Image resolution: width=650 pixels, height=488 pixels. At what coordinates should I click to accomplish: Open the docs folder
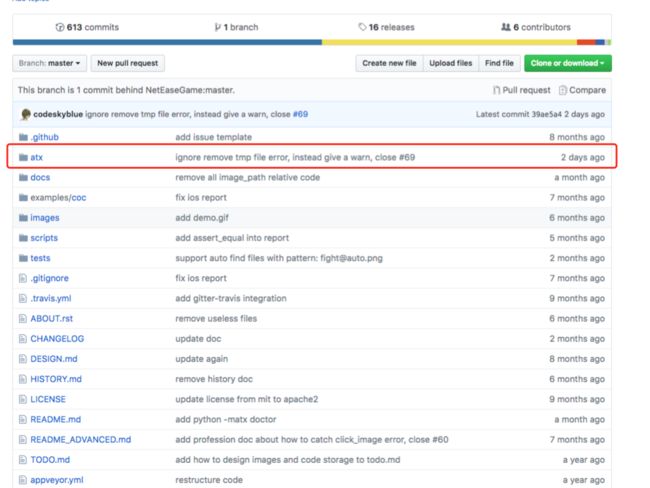[x=40, y=177]
